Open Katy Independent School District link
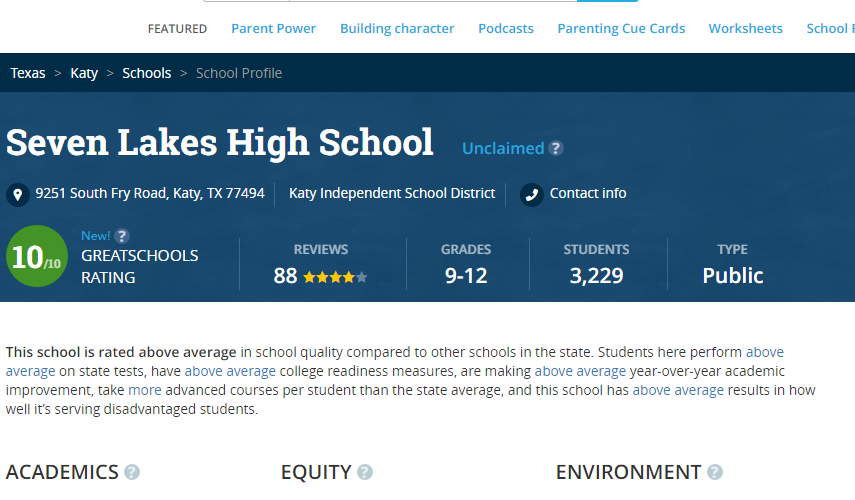The height and width of the screenshot is (500, 855). tap(392, 193)
